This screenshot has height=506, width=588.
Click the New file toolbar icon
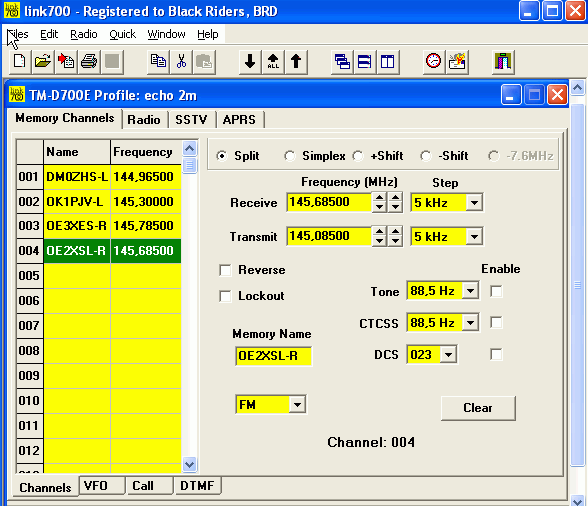pos(20,62)
